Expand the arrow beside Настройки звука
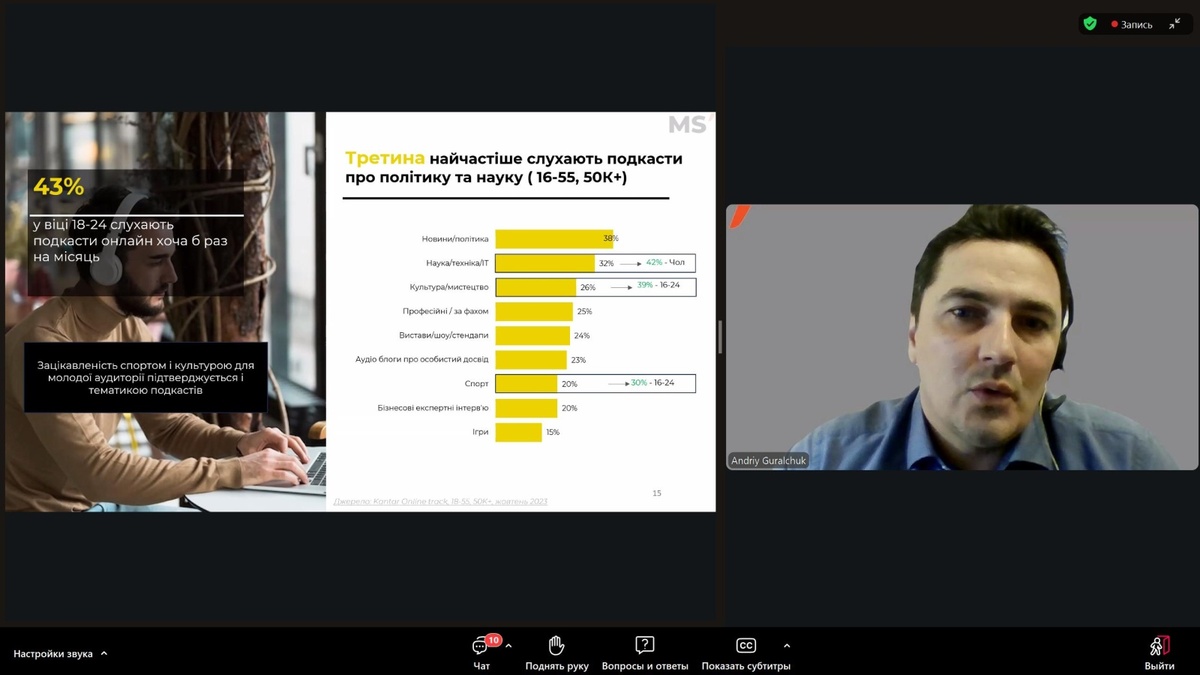Screen dimensions: 1200x675 104,654
